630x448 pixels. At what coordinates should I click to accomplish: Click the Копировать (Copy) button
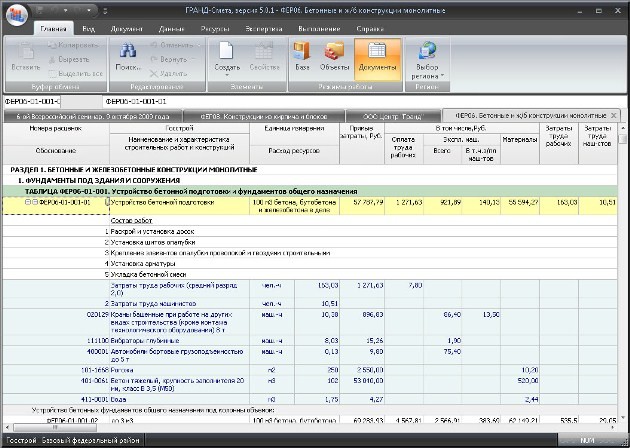coord(73,45)
